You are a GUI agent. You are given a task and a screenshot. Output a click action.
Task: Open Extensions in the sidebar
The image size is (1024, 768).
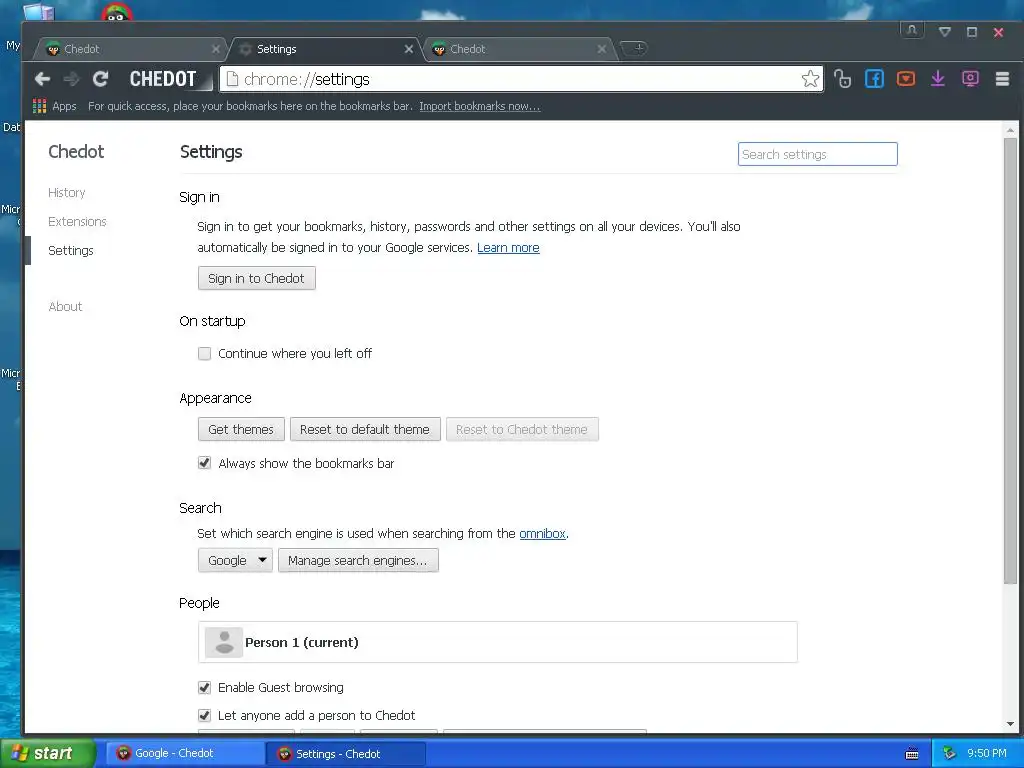tap(77, 221)
